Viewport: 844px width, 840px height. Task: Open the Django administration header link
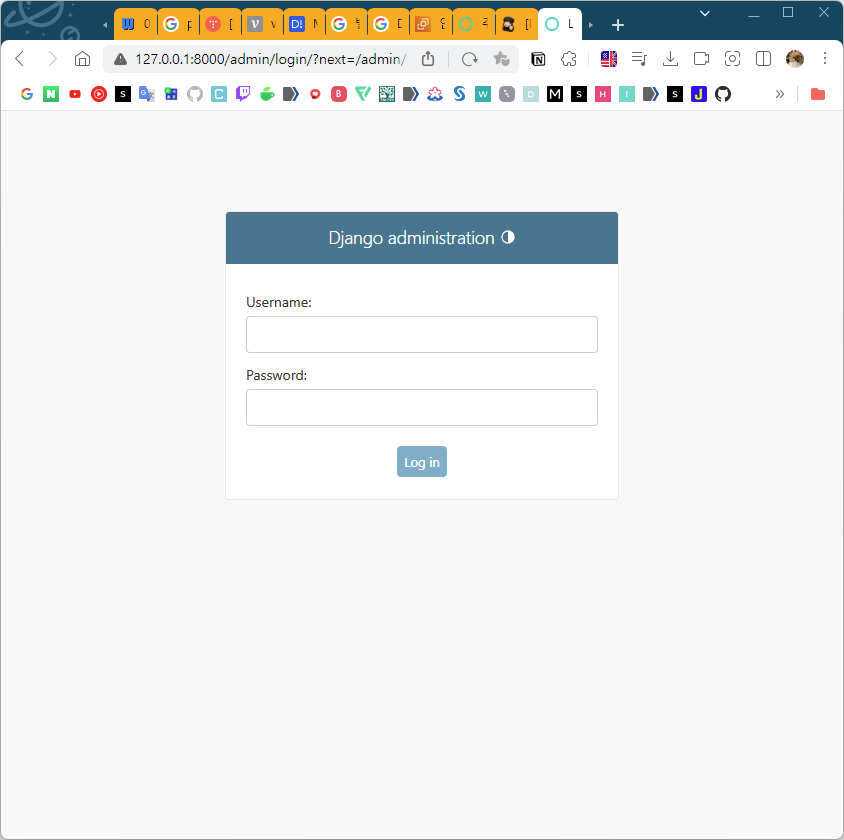411,238
